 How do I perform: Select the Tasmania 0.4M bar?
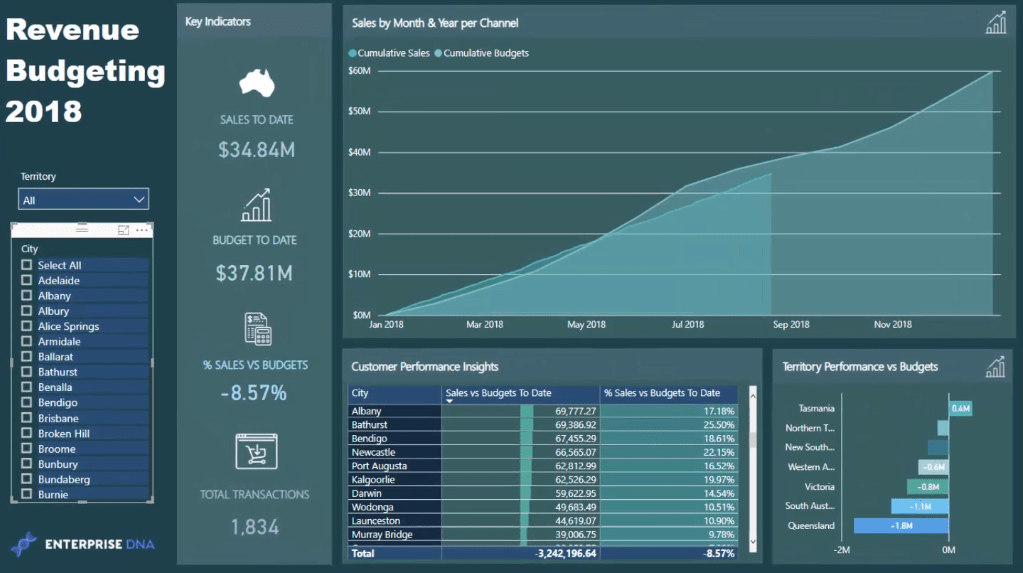[960, 409]
